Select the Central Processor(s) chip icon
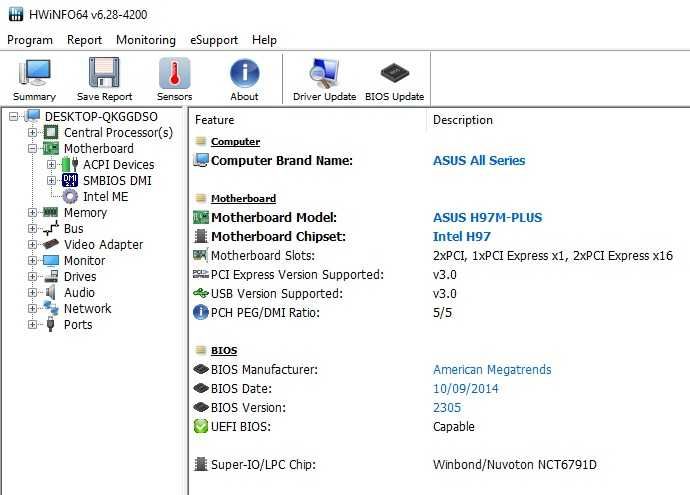 click(x=51, y=132)
